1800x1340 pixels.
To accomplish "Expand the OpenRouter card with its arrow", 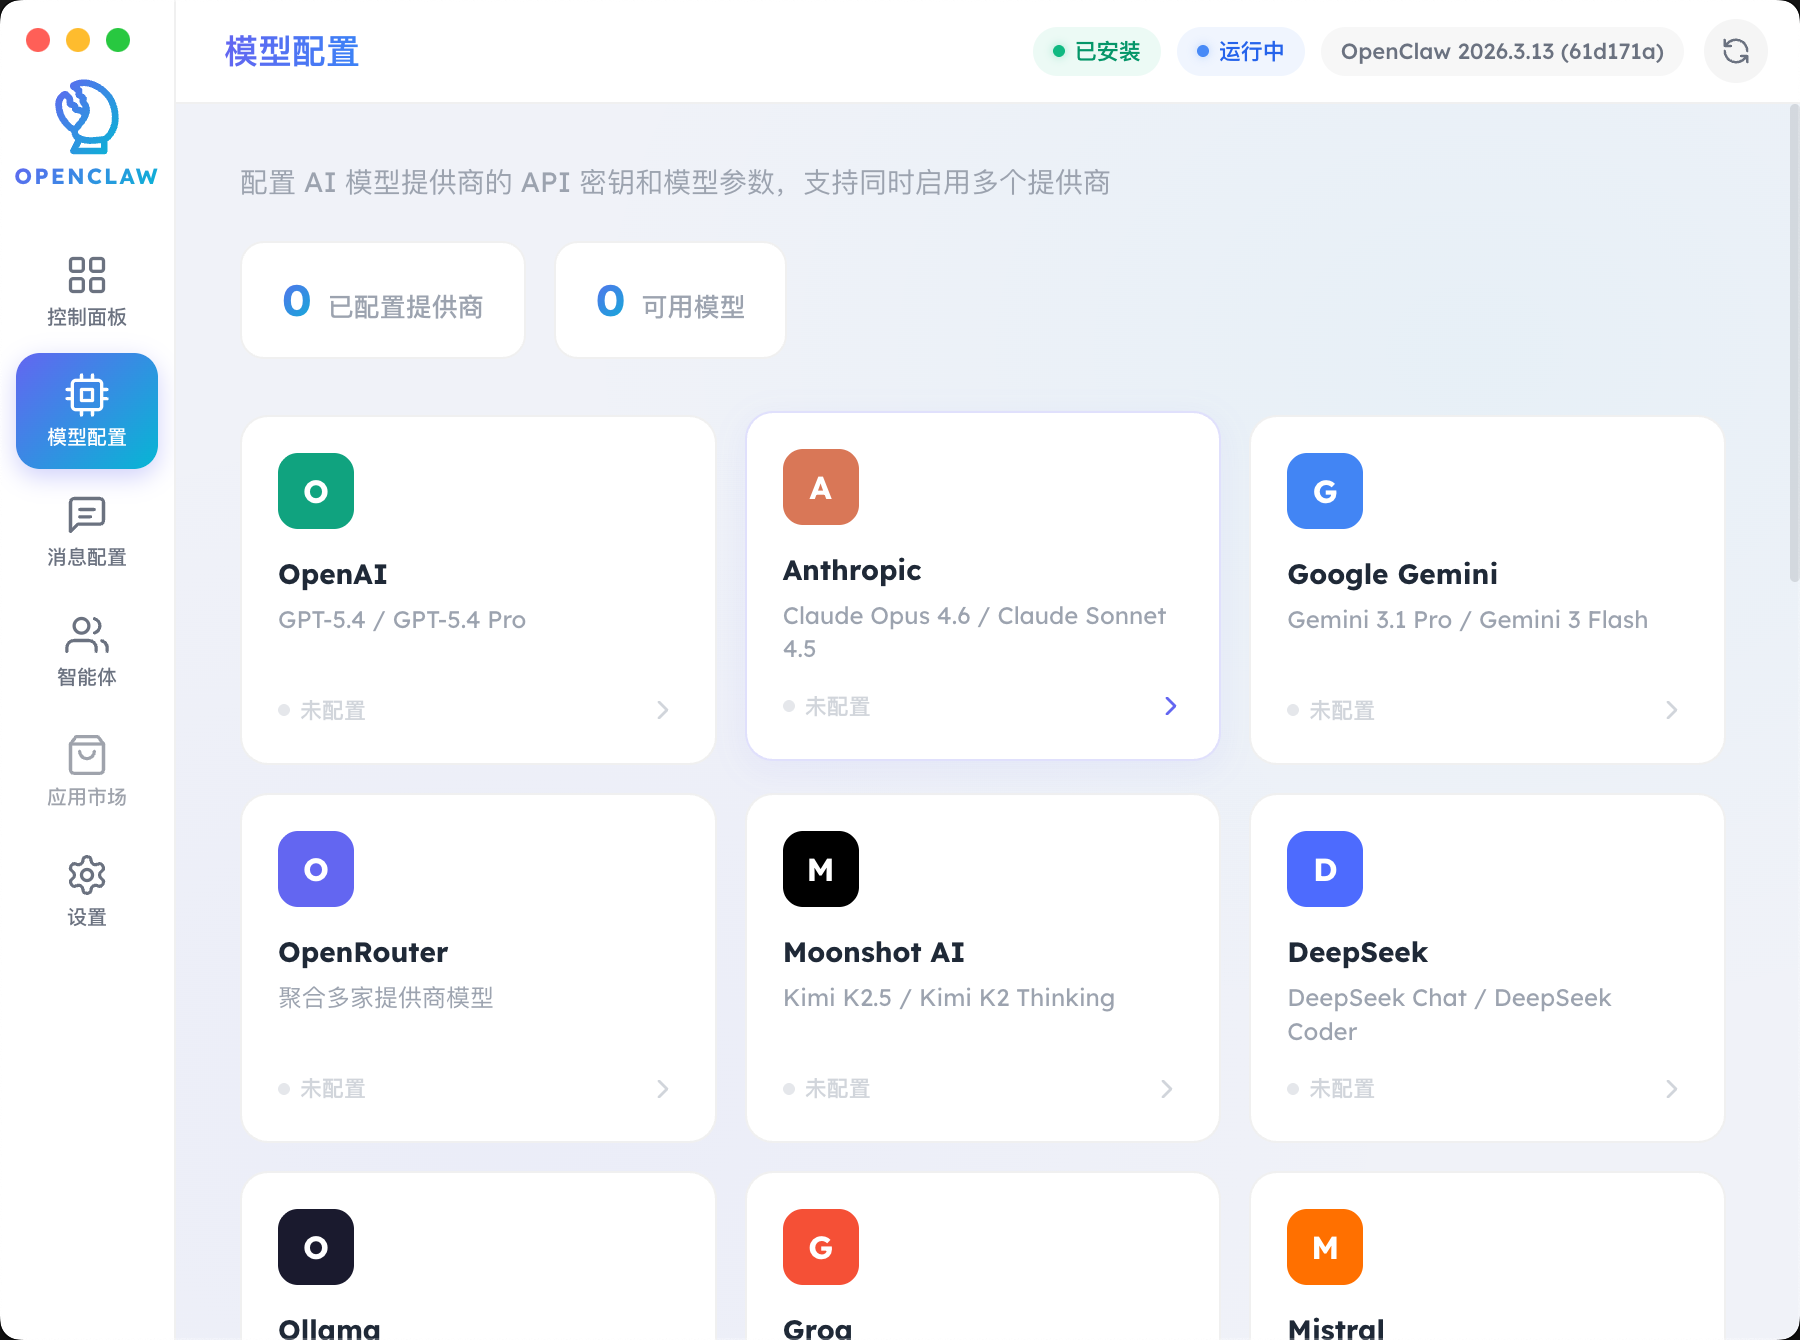I will click(x=663, y=1089).
